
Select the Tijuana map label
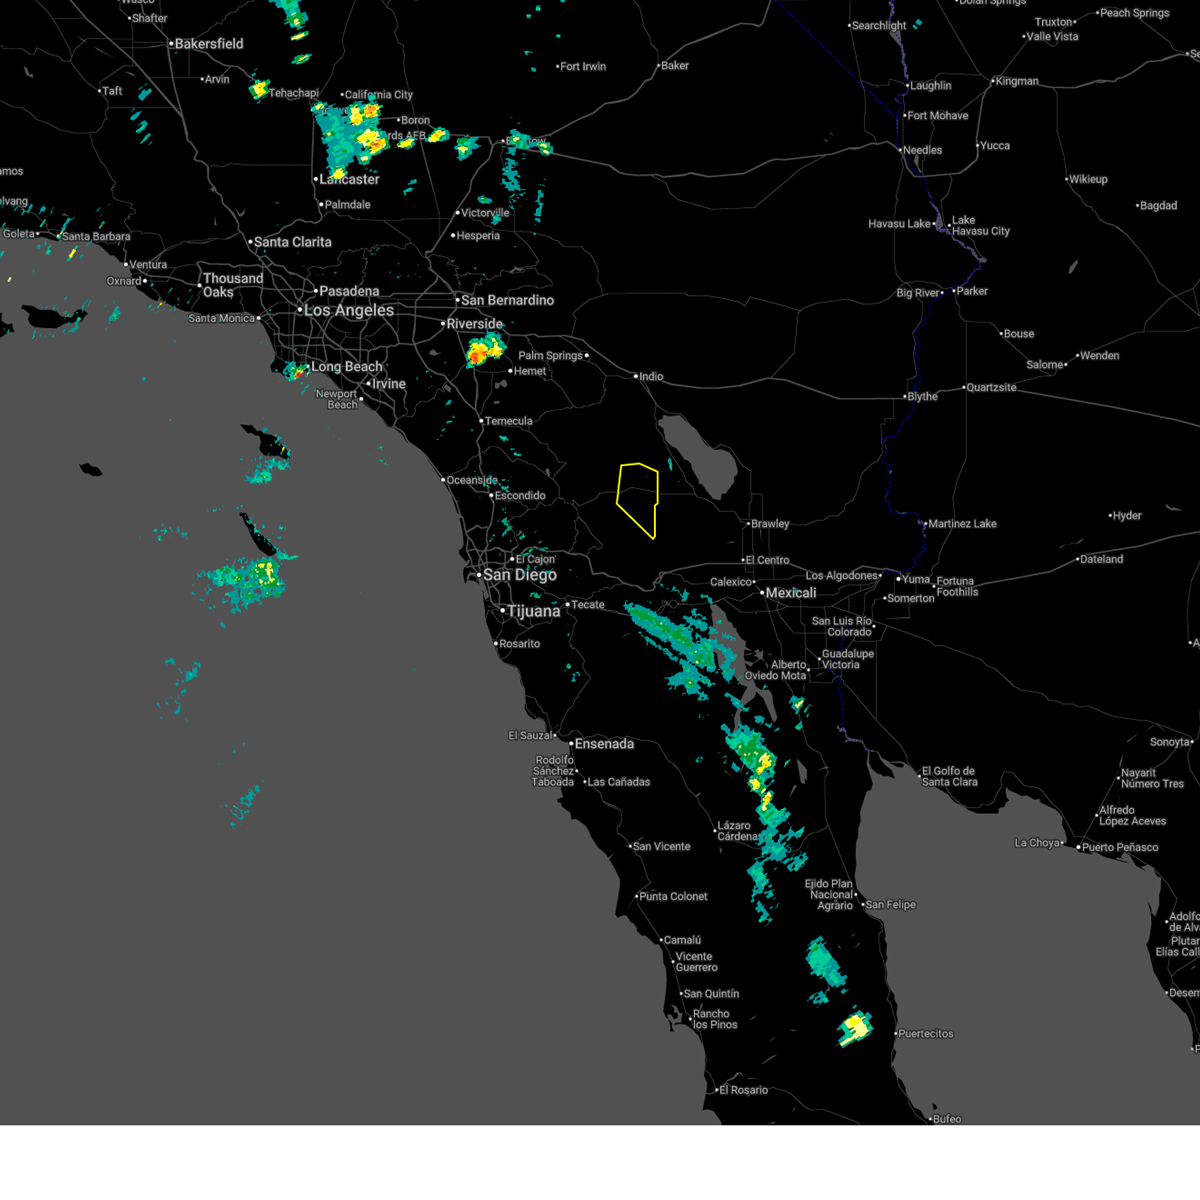(x=533, y=611)
